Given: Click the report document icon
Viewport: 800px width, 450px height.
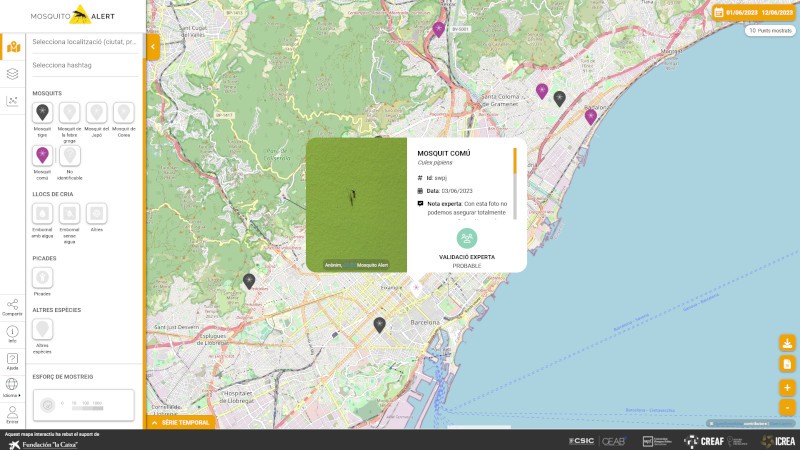Looking at the screenshot, I should (787, 364).
